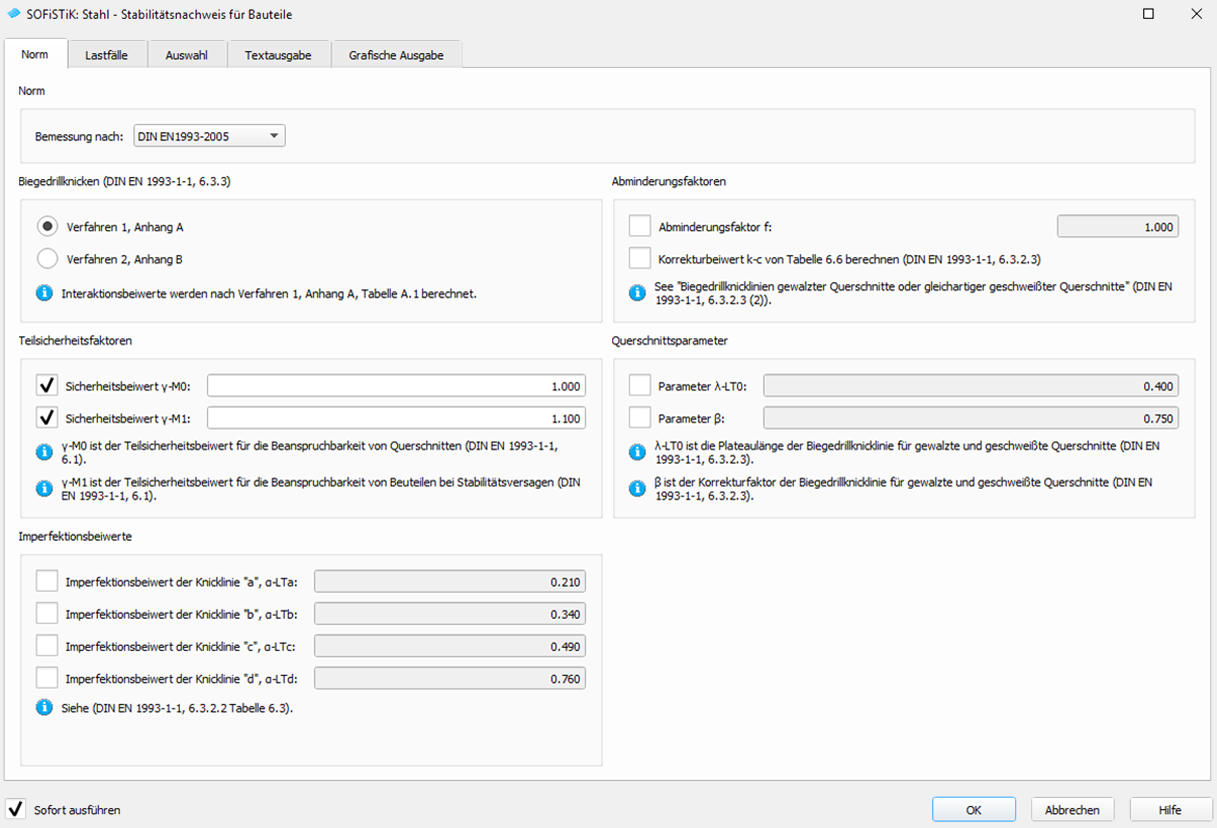Click Parameter β value field 0.750
This screenshot has height=828, width=1217.
(970, 418)
